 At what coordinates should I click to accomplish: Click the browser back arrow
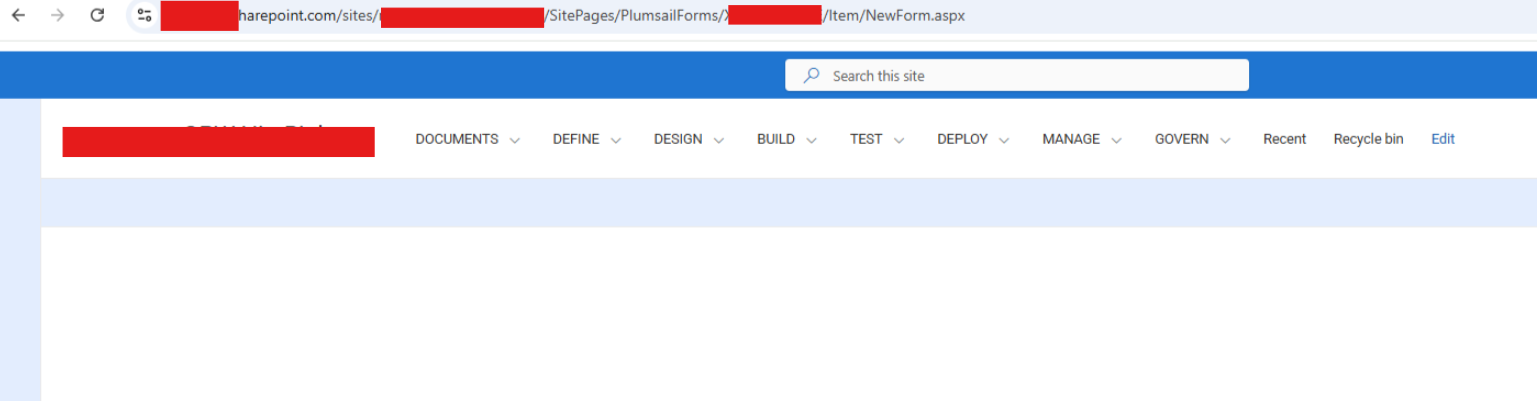[19, 15]
